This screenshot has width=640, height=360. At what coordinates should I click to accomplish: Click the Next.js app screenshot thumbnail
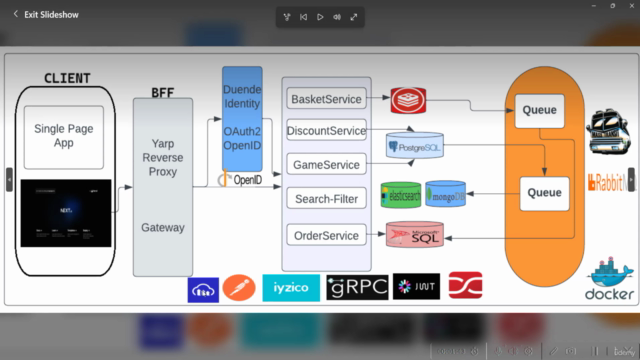66,213
